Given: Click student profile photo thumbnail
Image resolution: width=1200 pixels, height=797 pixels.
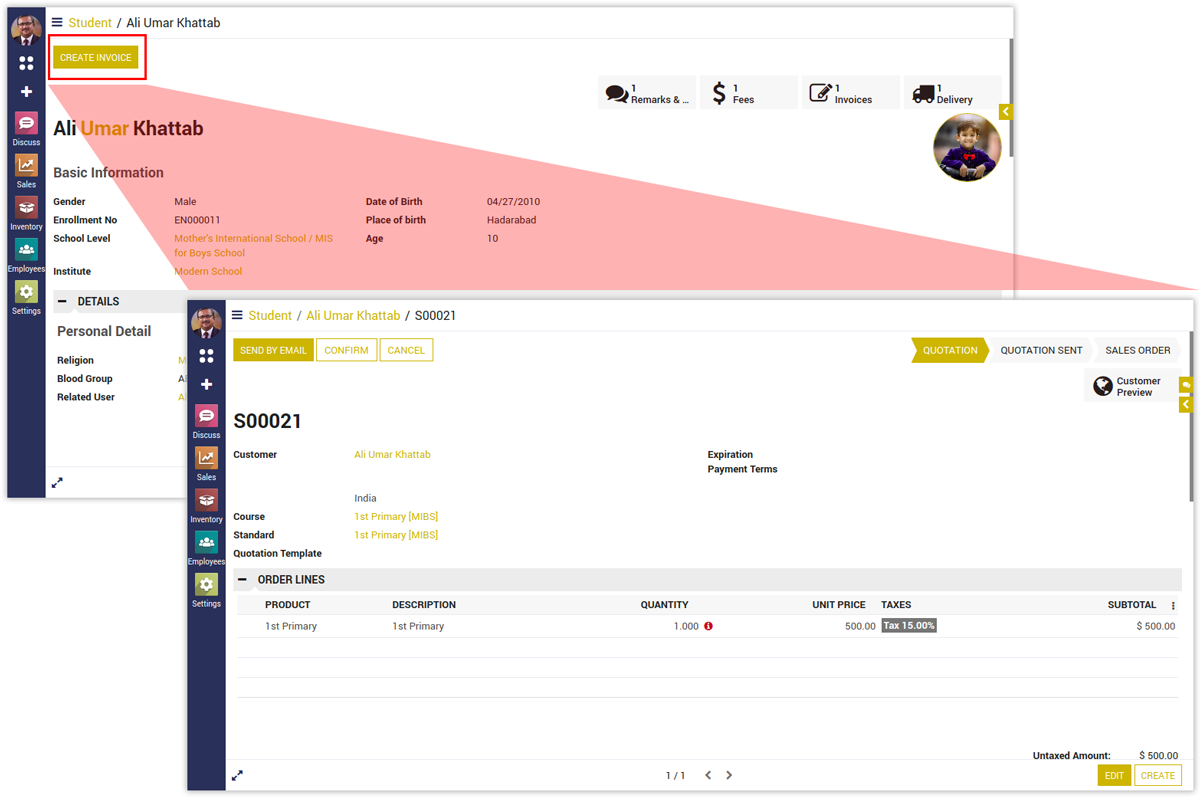Looking at the screenshot, I should [966, 147].
